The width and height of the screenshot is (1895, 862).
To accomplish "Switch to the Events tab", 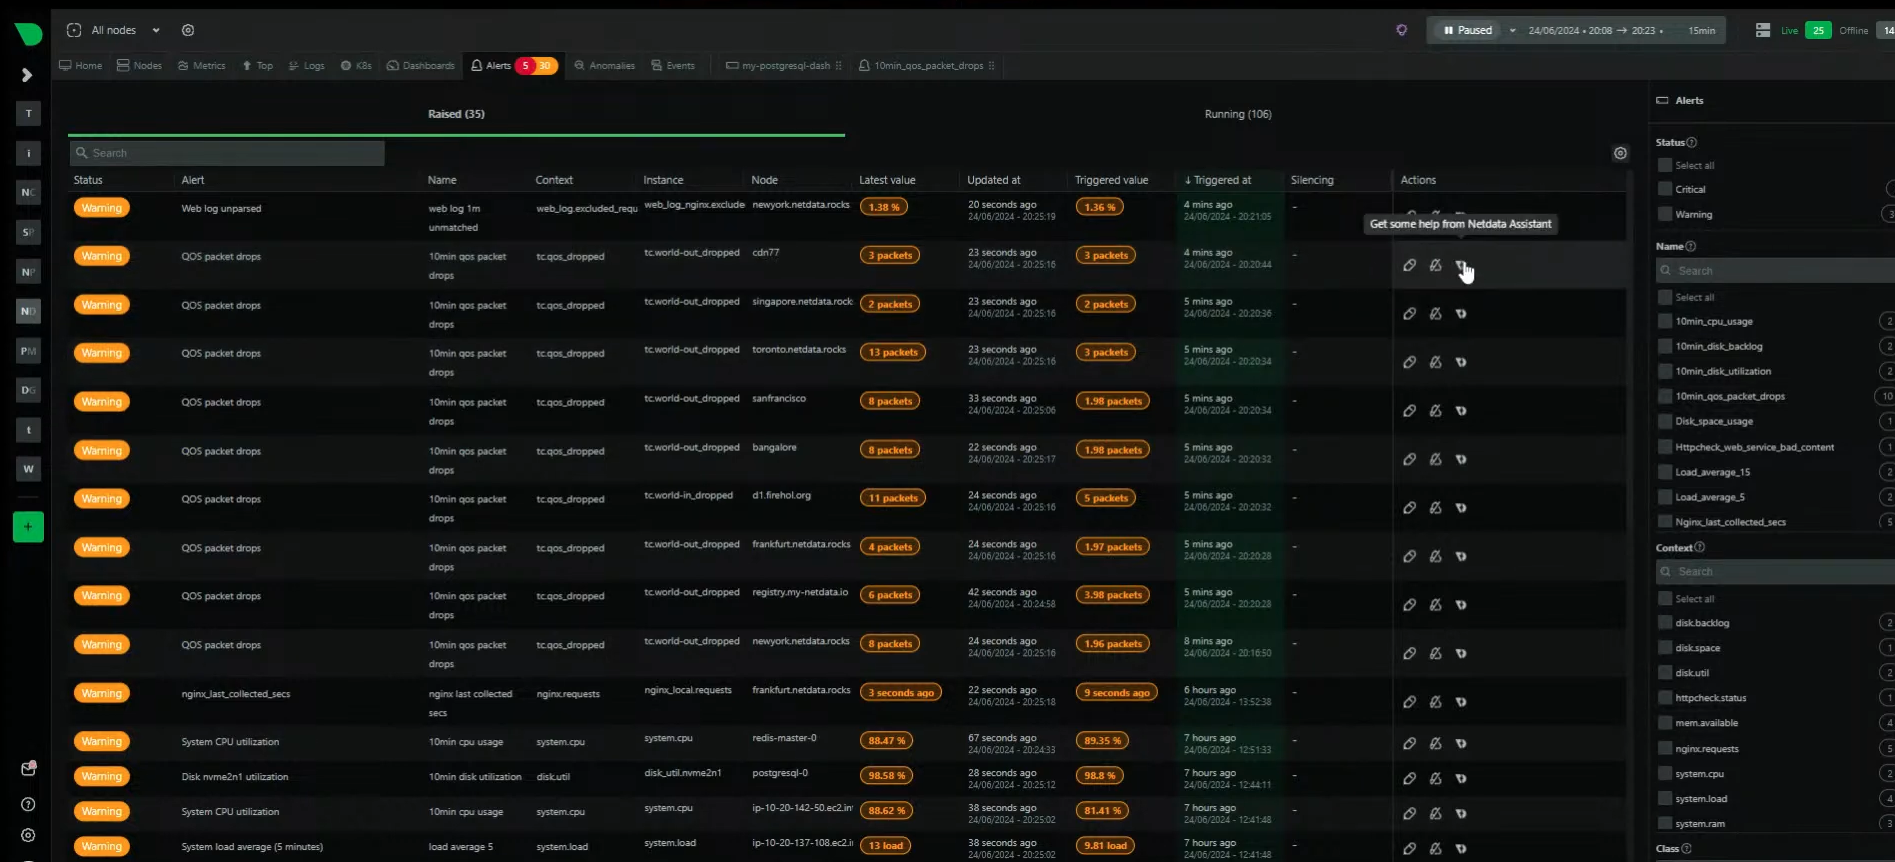I will point(673,65).
